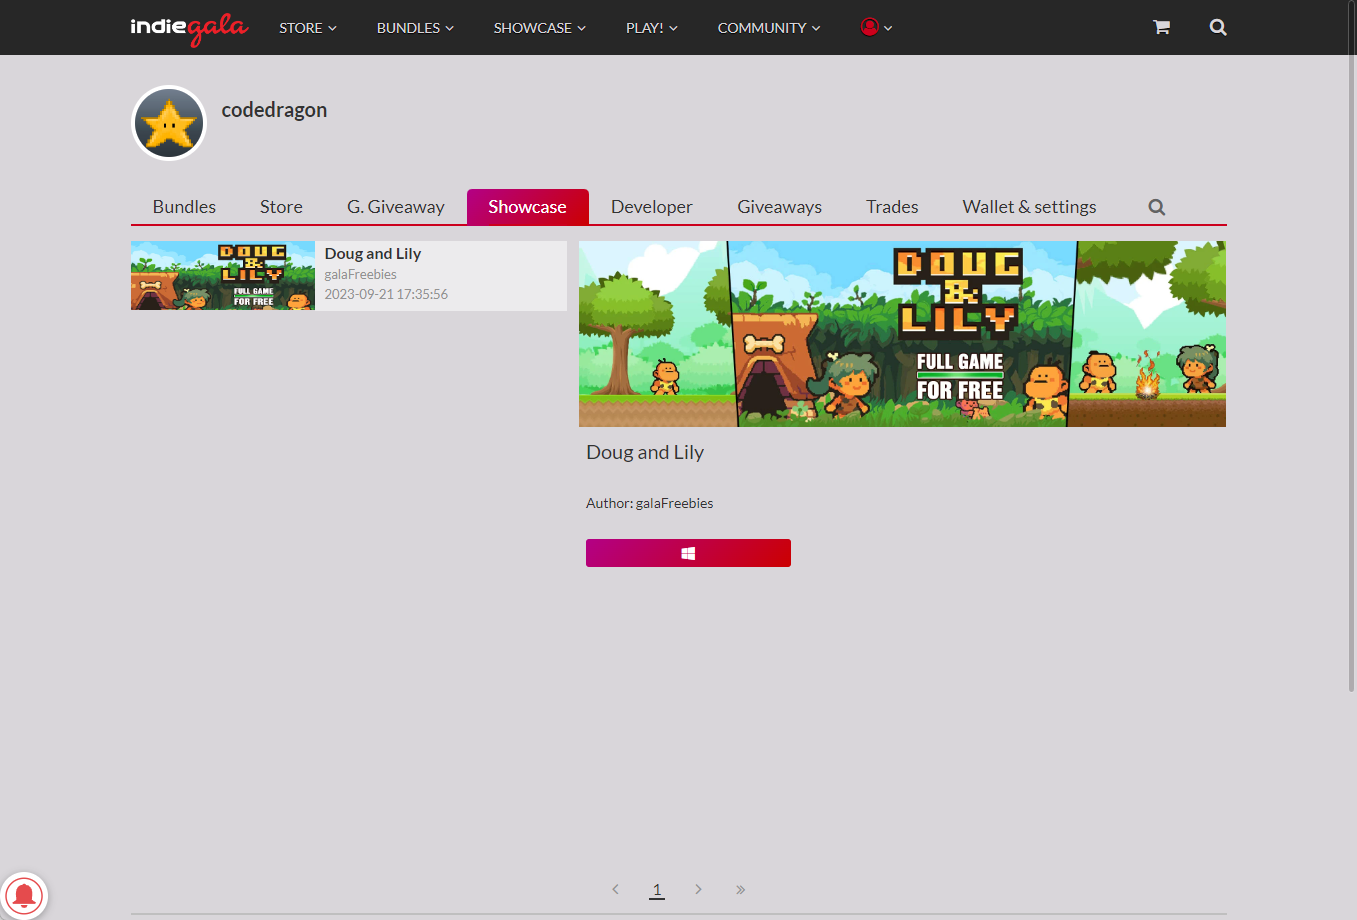This screenshot has height=920, width=1357.
Task: Go to previous page arrow
Action: [x=615, y=889]
